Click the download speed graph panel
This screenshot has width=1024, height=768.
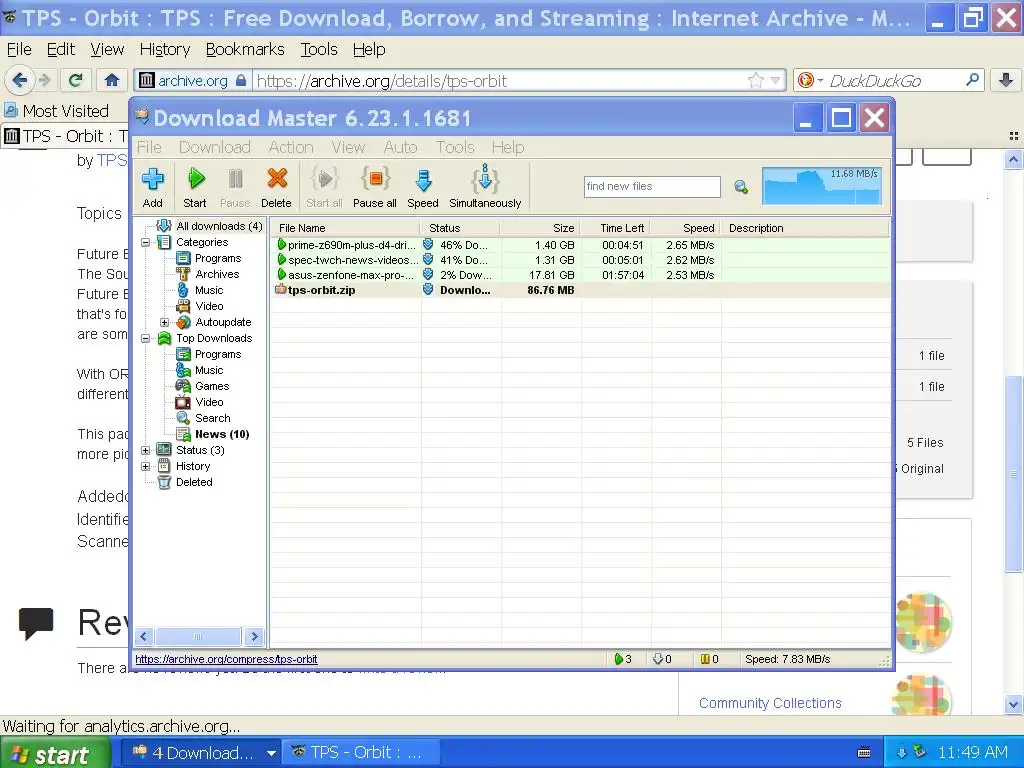click(822, 187)
